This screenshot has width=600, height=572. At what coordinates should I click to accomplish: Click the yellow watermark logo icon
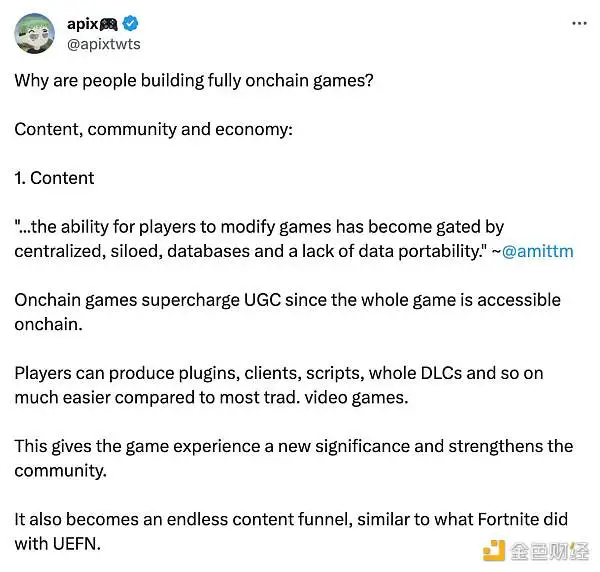(494, 550)
